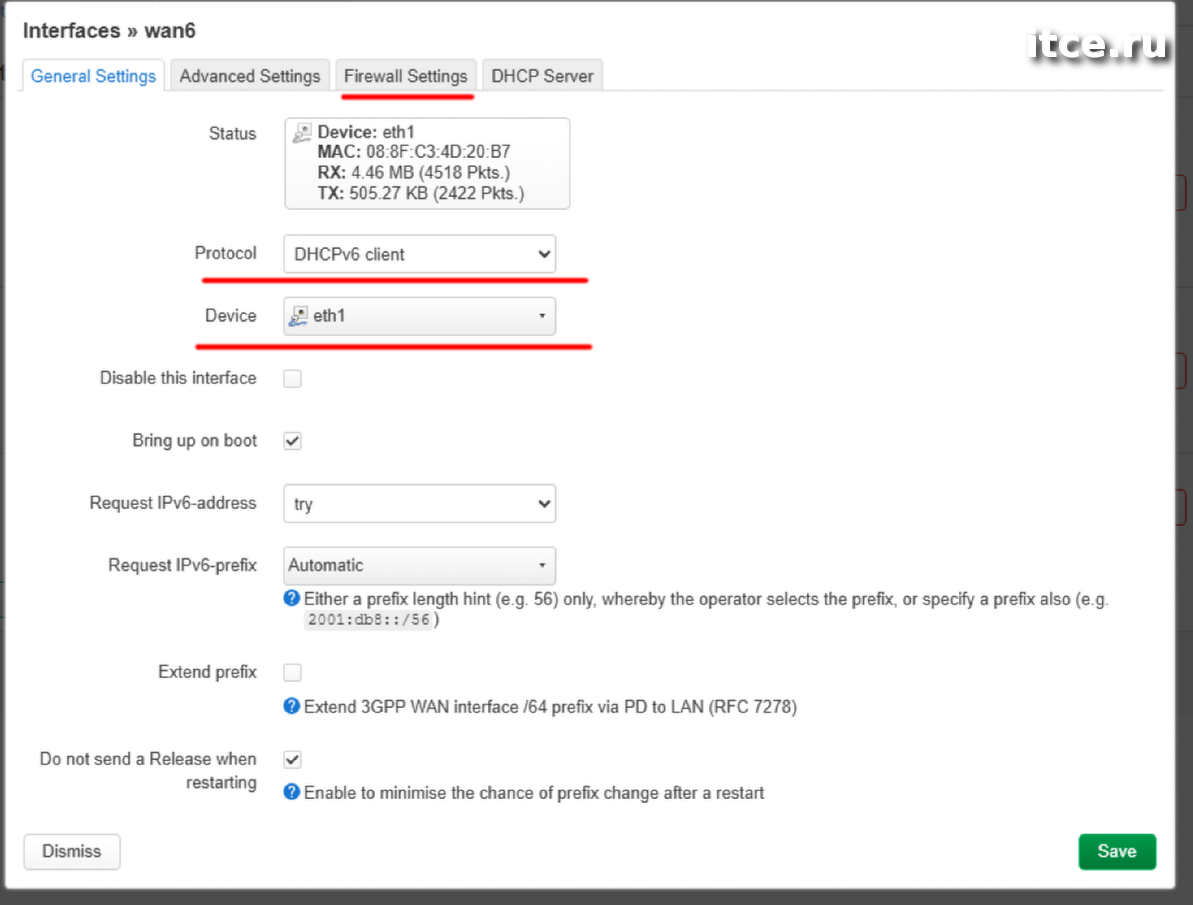Viewport: 1193px width, 905px height.
Task: Click the Protocol field label
Action: tap(226, 253)
